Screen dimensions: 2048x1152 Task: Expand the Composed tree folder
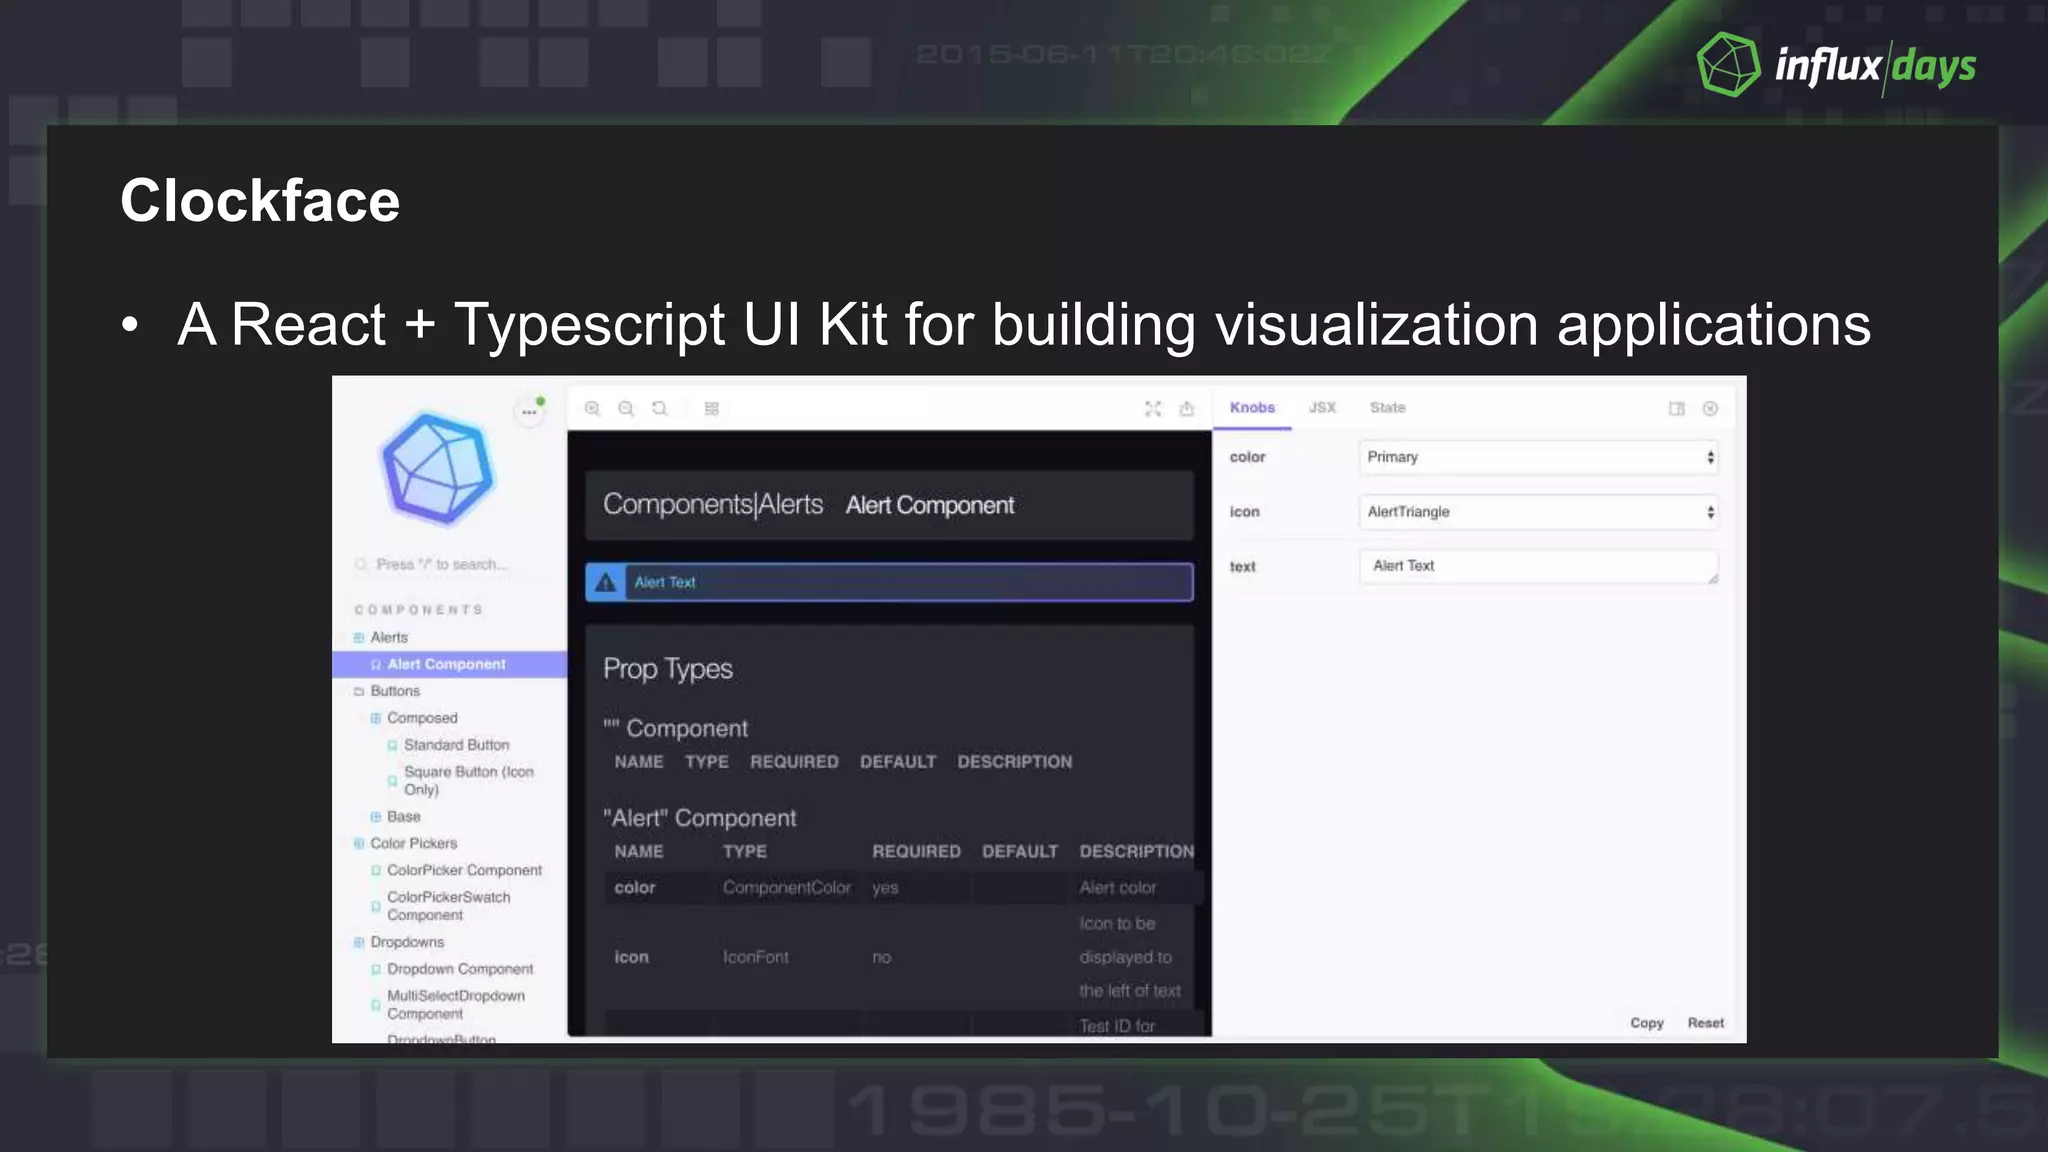[x=421, y=718]
